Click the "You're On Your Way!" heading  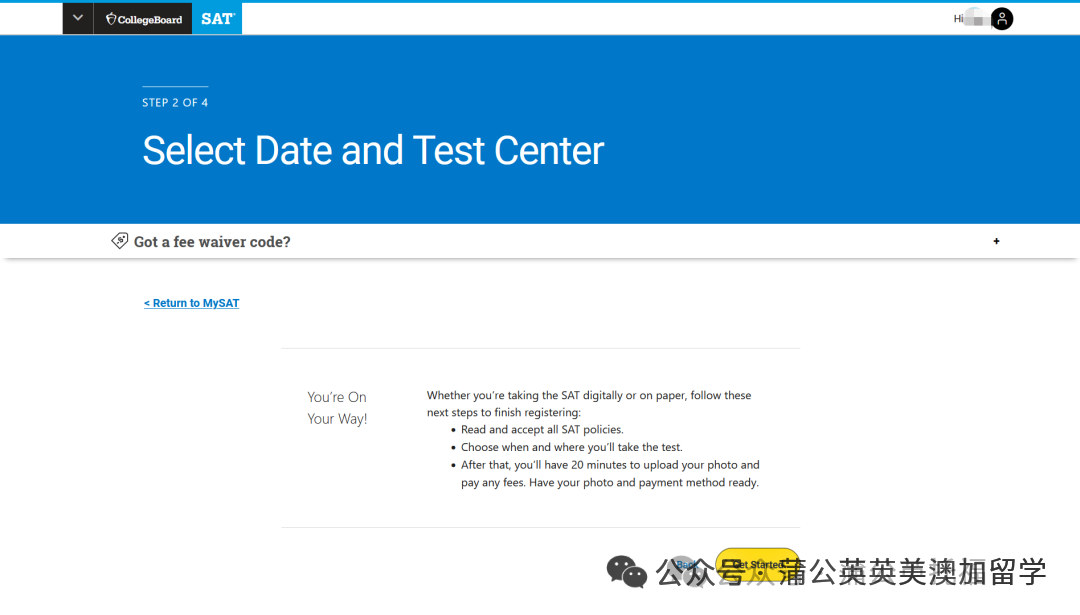(337, 408)
